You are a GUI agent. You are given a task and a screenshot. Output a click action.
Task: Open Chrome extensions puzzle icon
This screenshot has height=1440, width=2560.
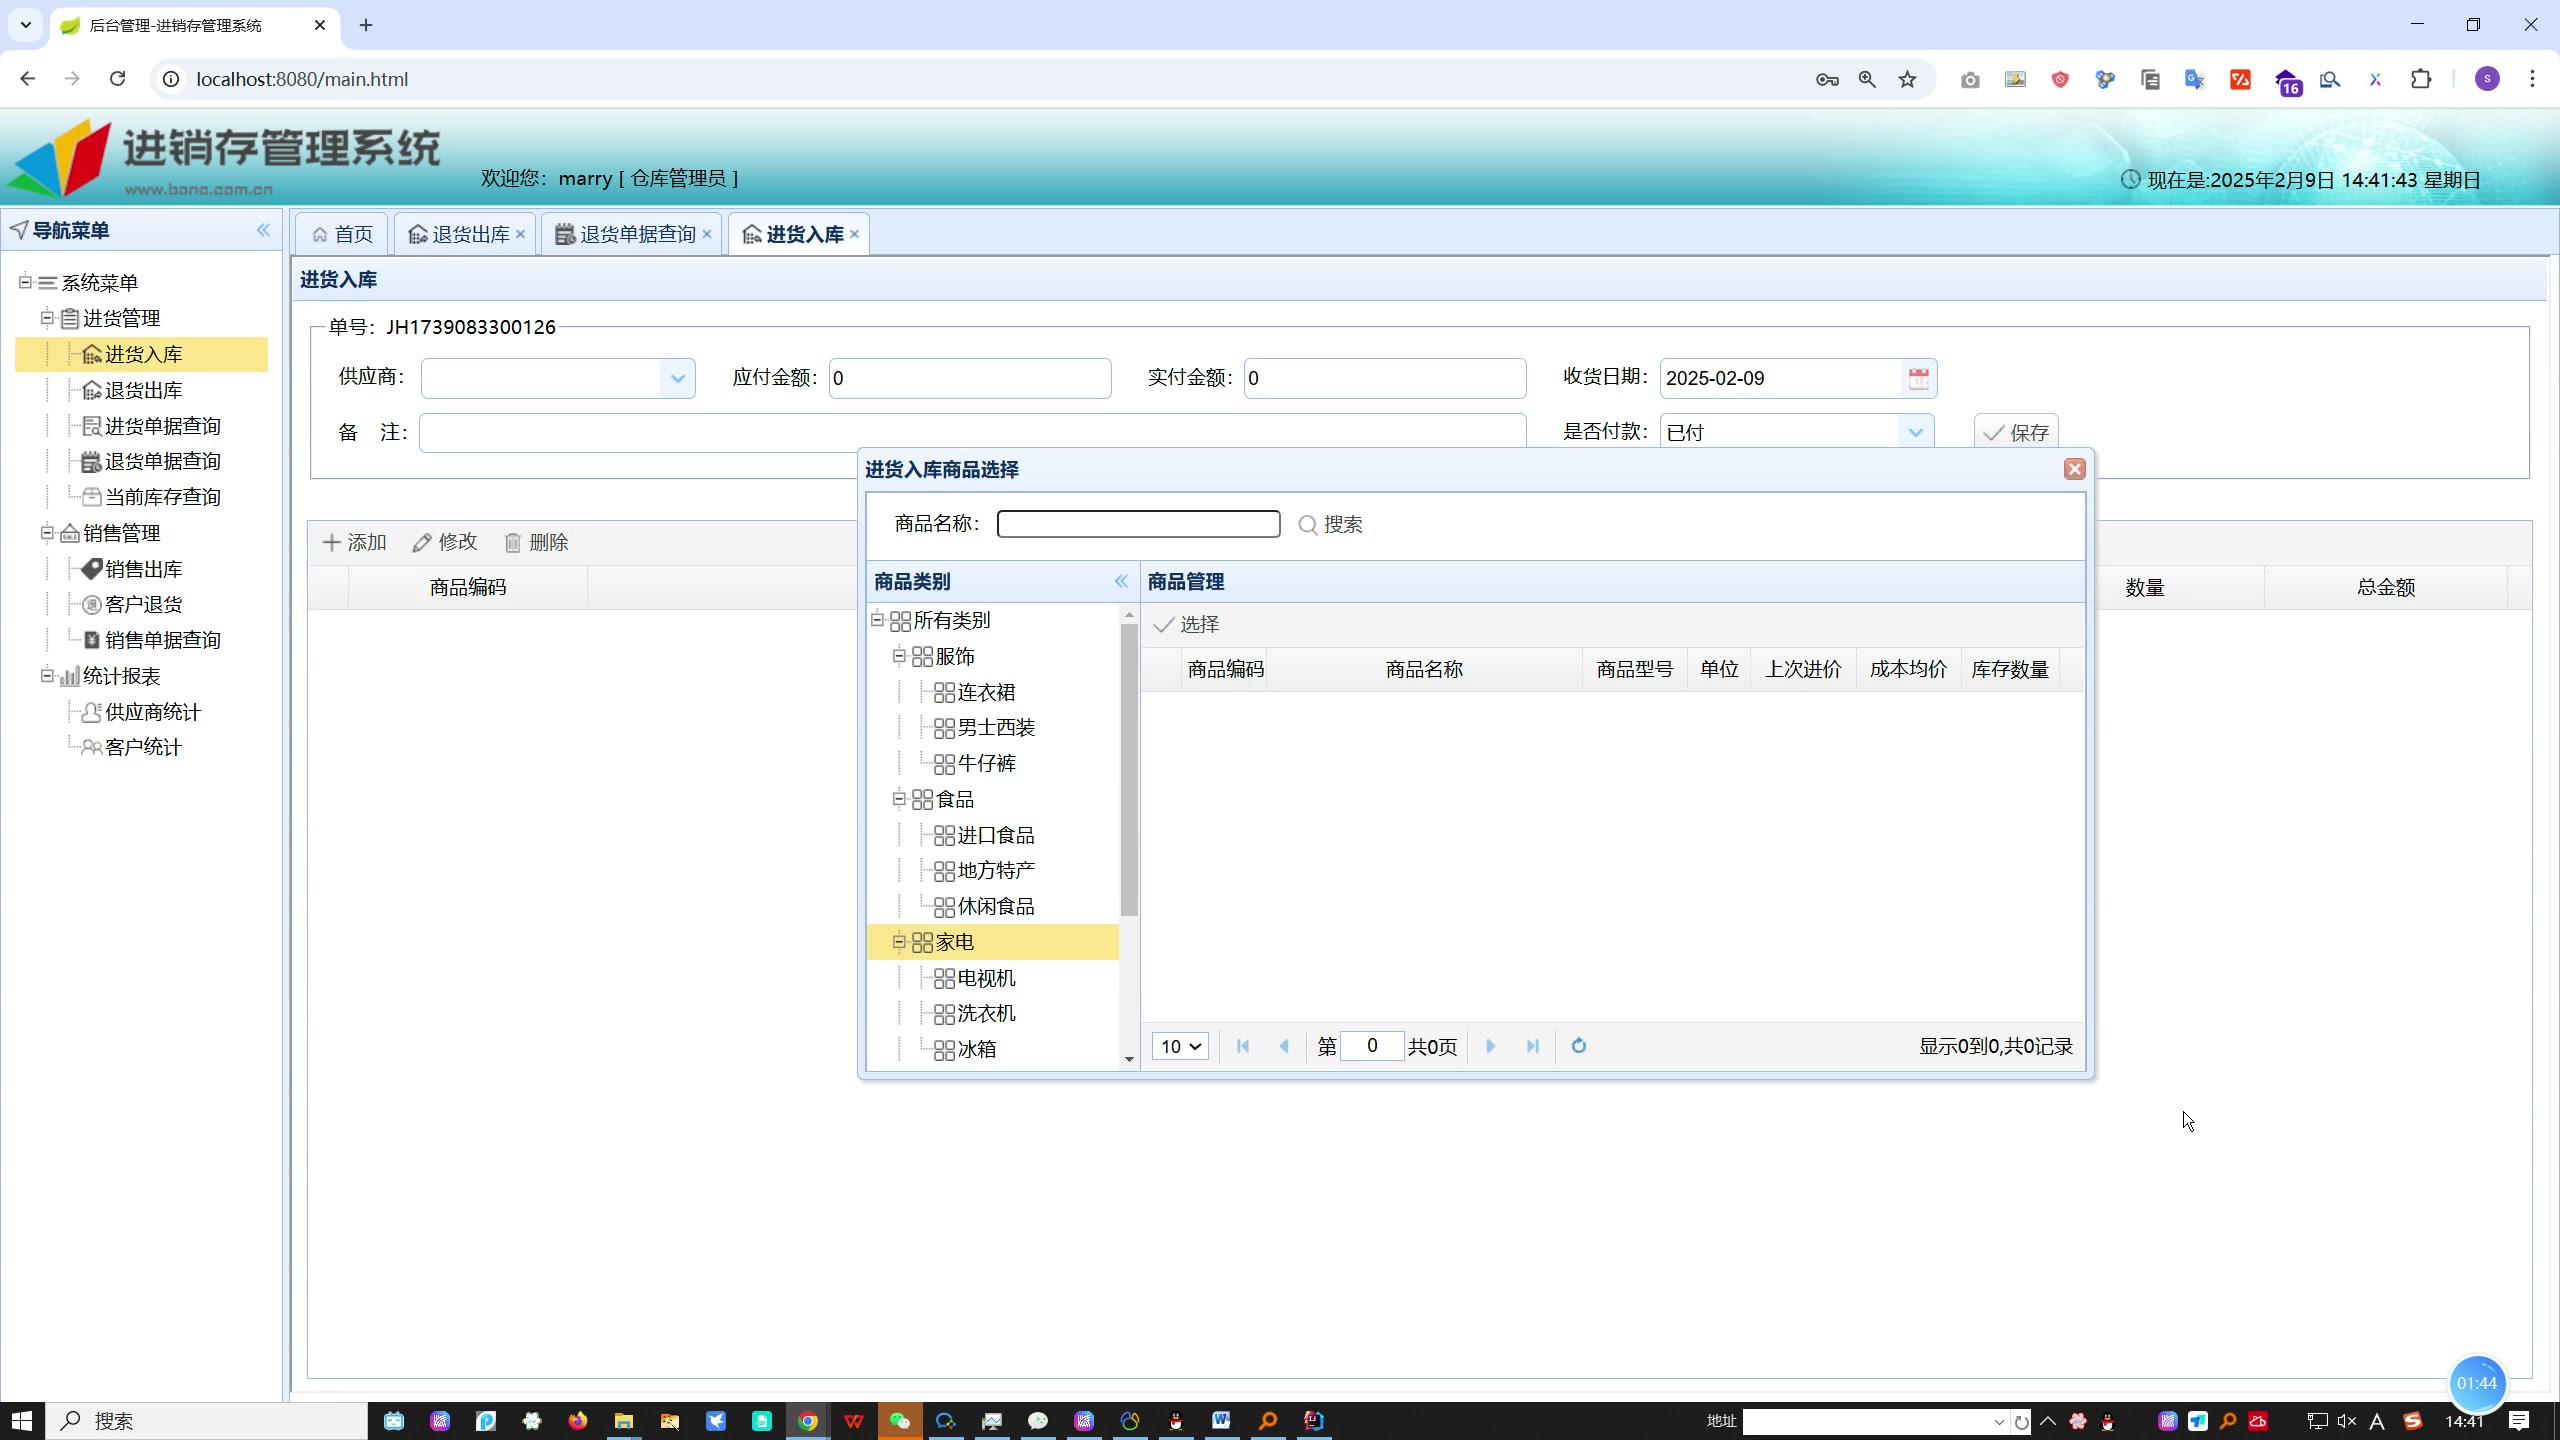click(x=2421, y=79)
